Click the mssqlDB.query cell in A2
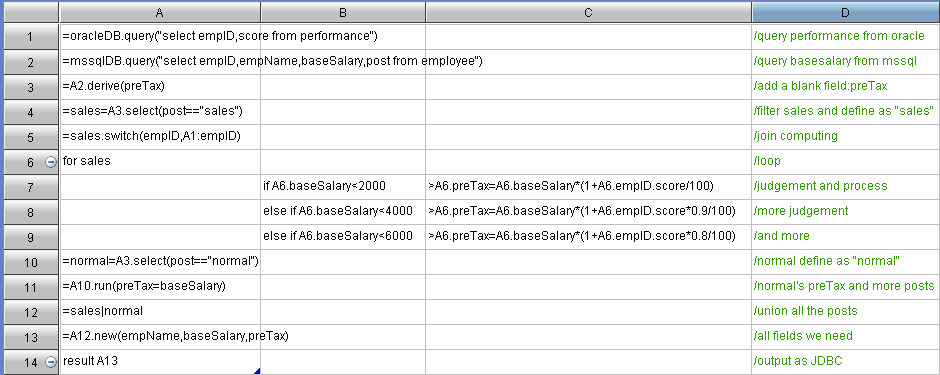Image resolution: width=940 pixels, height=375 pixels. point(159,61)
